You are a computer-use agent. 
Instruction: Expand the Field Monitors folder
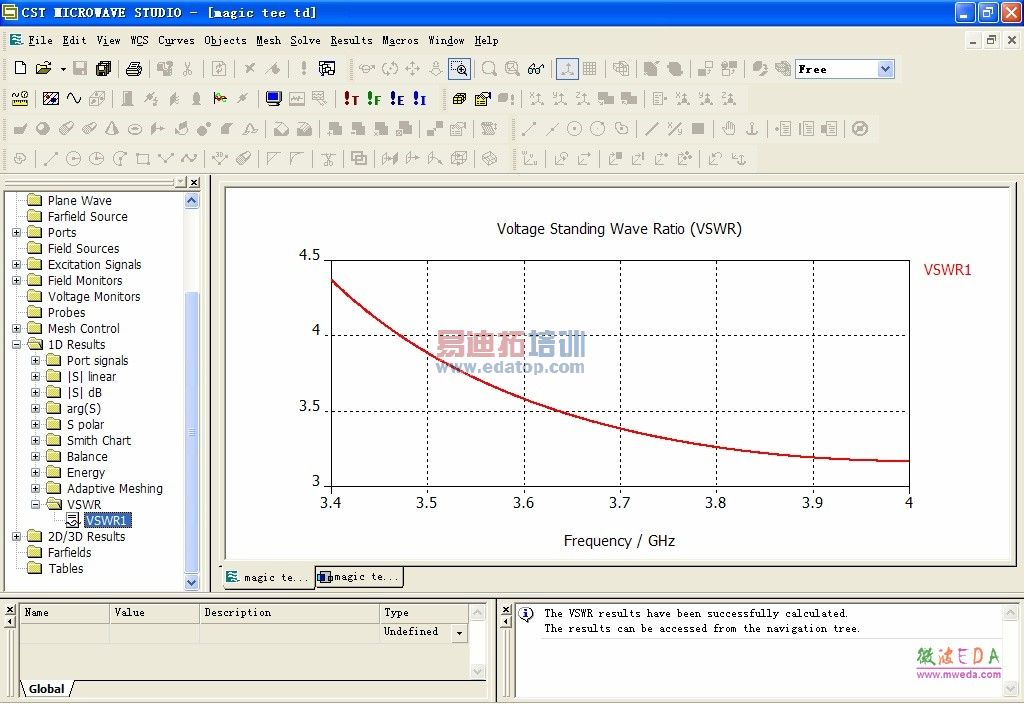tap(16, 280)
